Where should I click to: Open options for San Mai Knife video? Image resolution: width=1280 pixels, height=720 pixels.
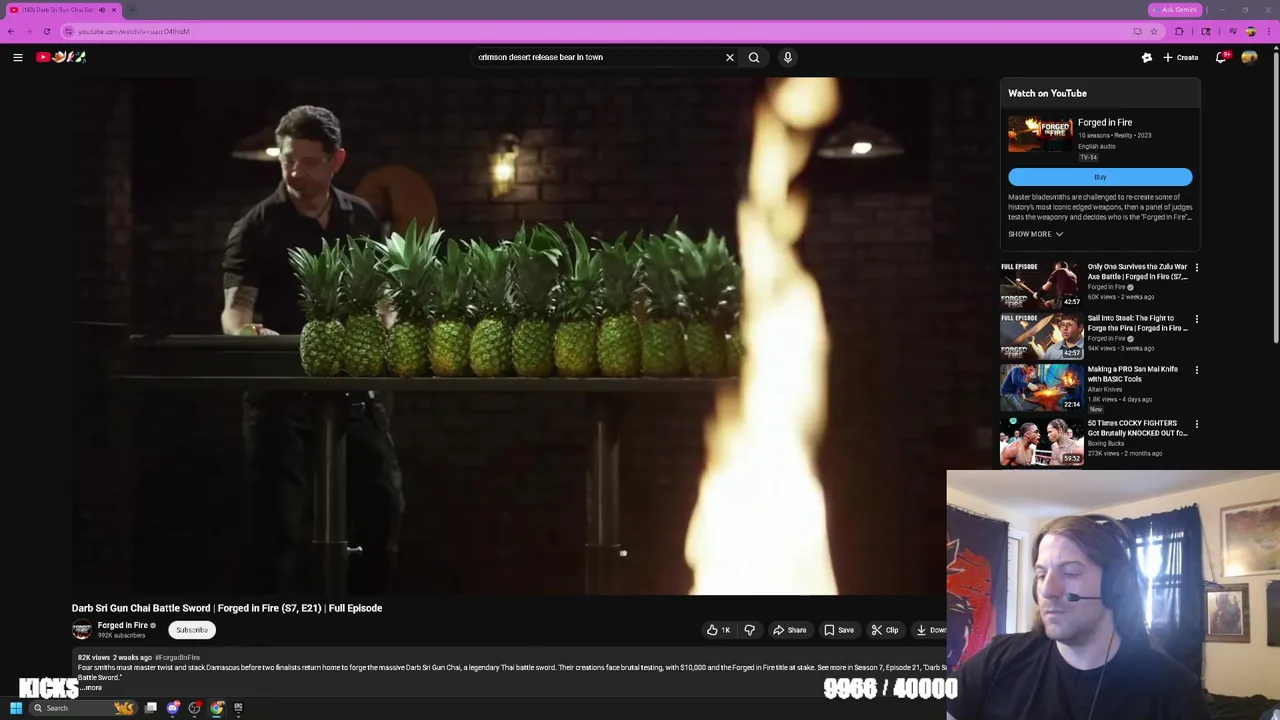pos(1197,370)
